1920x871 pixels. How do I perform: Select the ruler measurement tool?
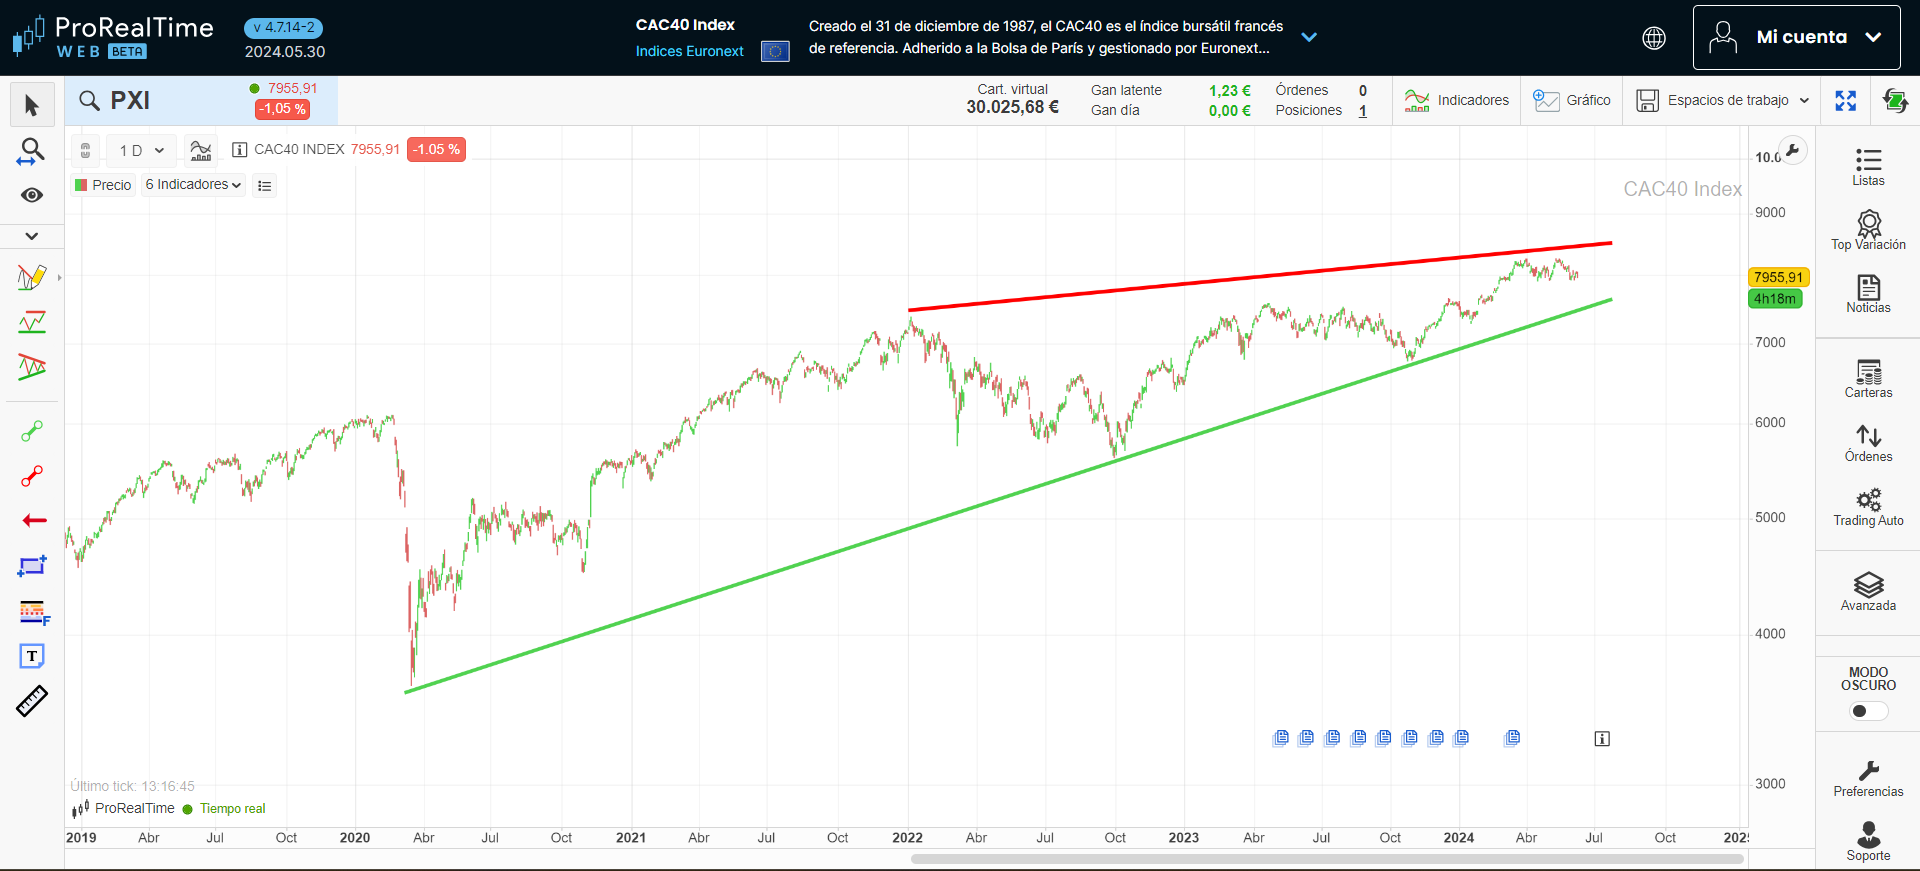[x=32, y=701]
